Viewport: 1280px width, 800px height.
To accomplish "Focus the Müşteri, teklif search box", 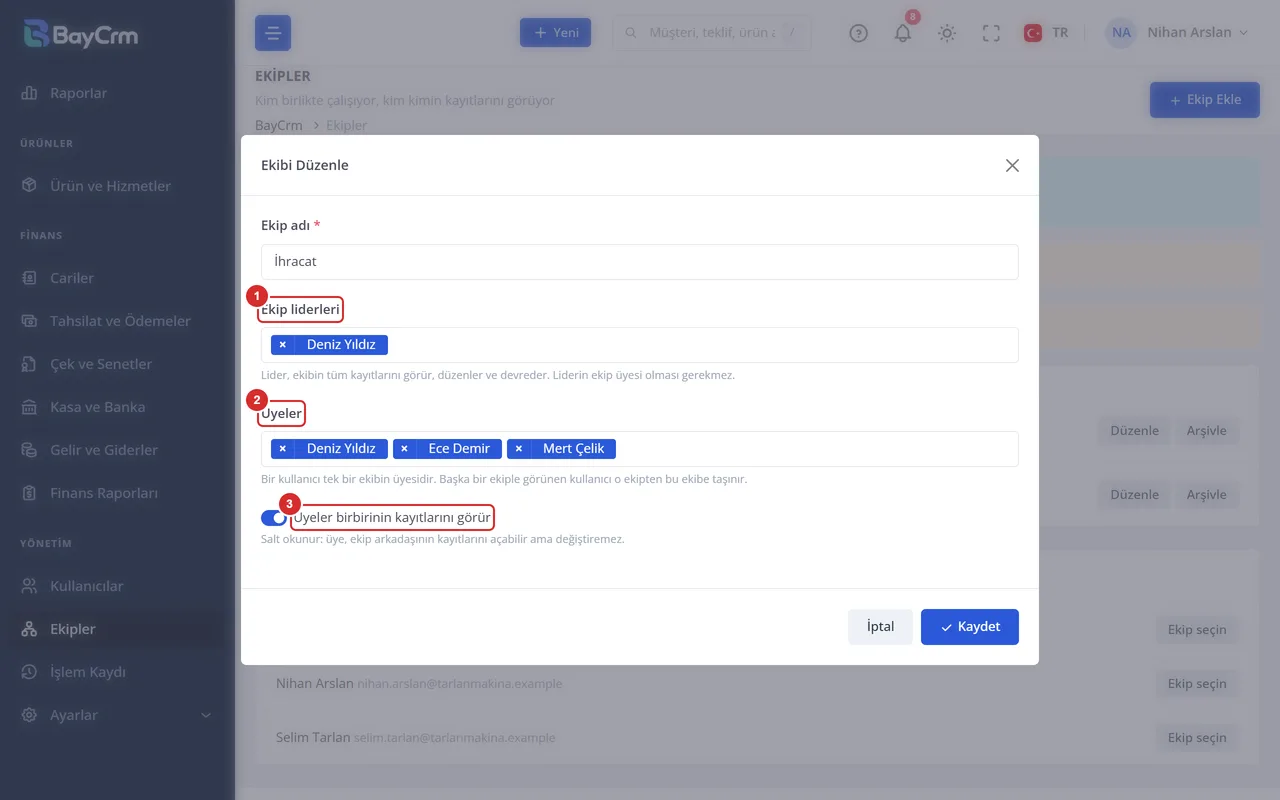I will point(712,33).
